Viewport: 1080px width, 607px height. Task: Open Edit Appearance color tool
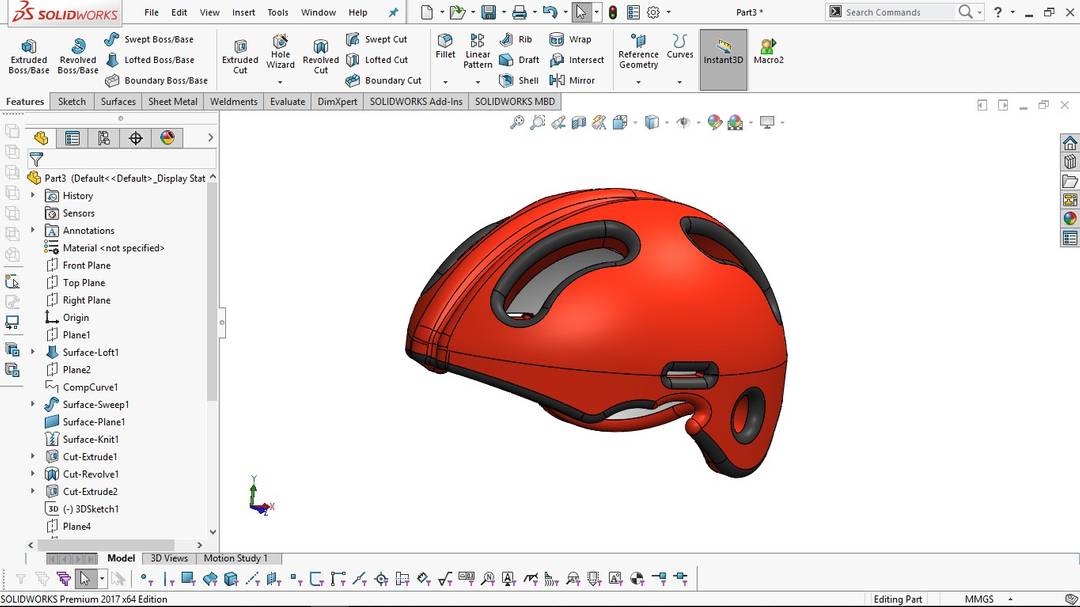714,122
